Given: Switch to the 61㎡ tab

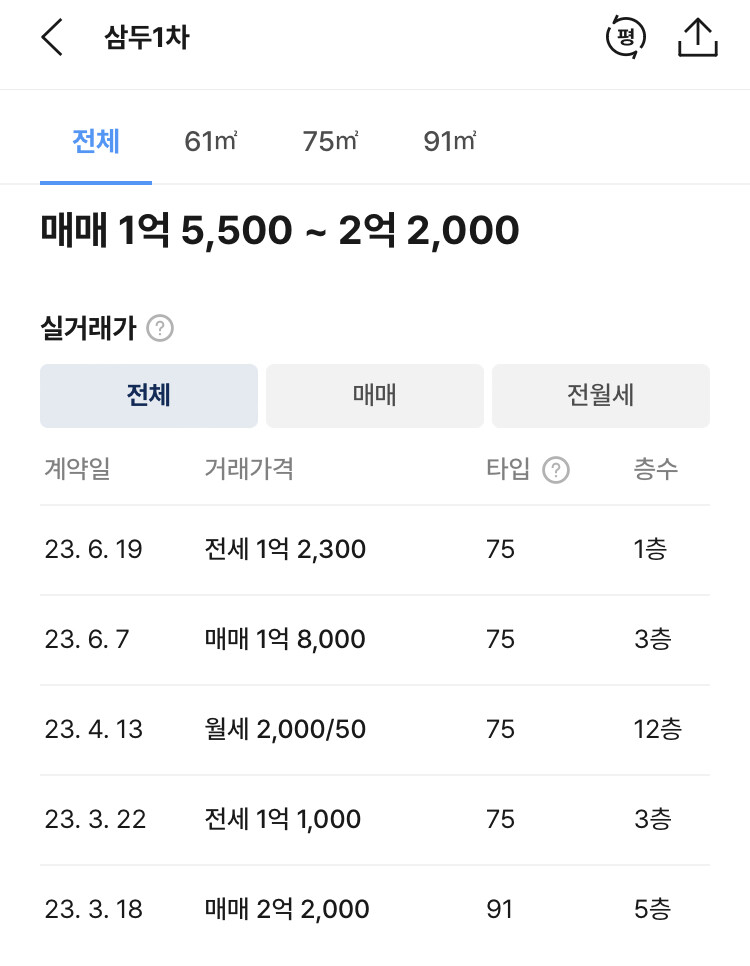Looking at the screenshot, I should pos(209,142).
